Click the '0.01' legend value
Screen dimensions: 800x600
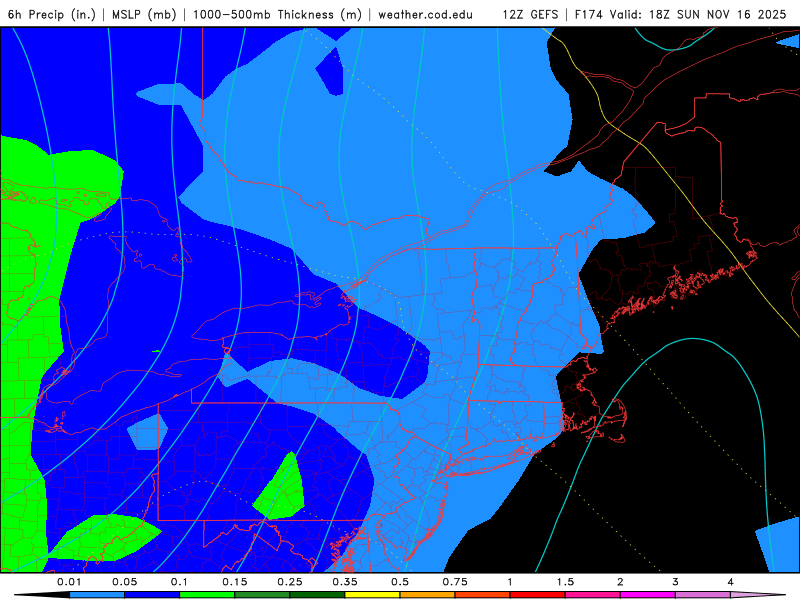pyautogui.click(x=69, y=582)
